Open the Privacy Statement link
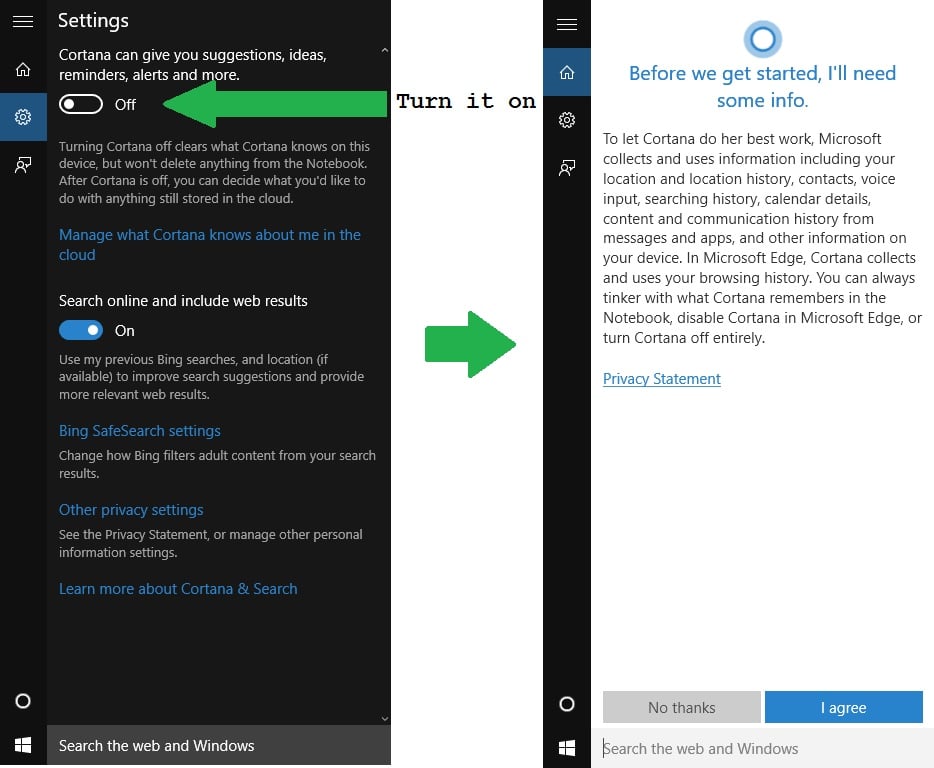934x768 pixels. pyautogui.click(x=661, y=379)
